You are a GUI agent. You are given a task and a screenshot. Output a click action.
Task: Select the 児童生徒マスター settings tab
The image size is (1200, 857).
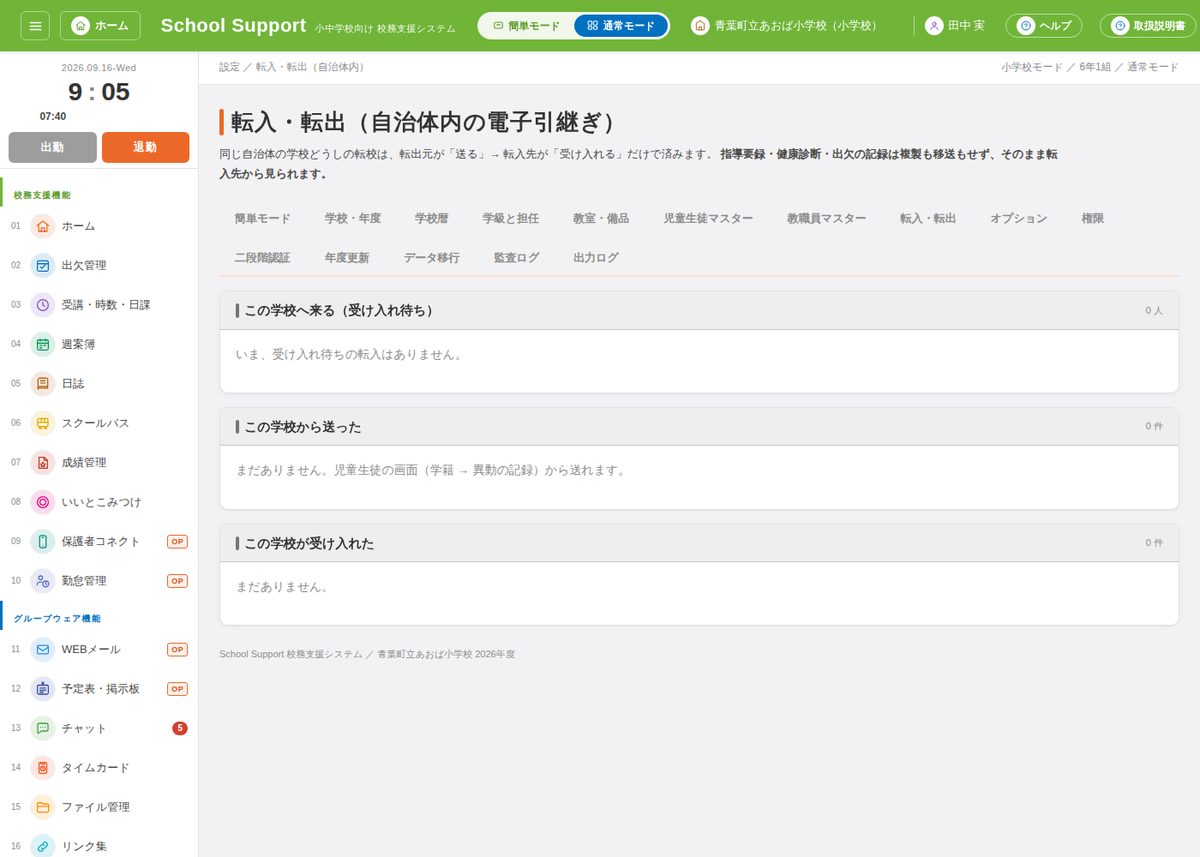pos(708,218)
